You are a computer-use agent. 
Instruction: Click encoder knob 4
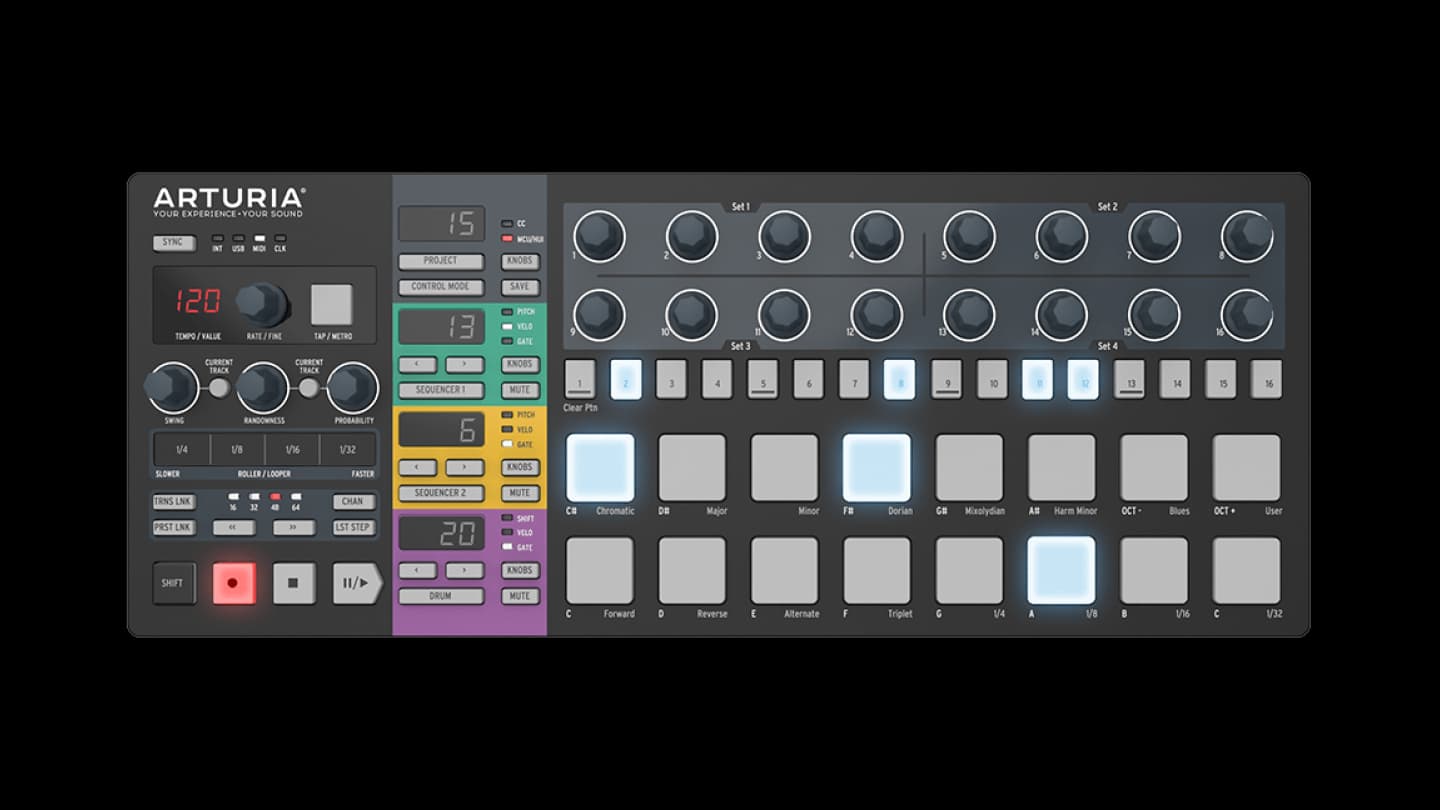(x=877, y=237)
